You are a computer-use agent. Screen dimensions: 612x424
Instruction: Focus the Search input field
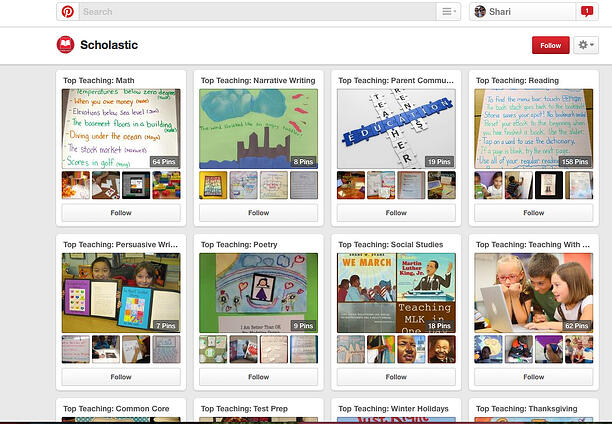[258, 12]
